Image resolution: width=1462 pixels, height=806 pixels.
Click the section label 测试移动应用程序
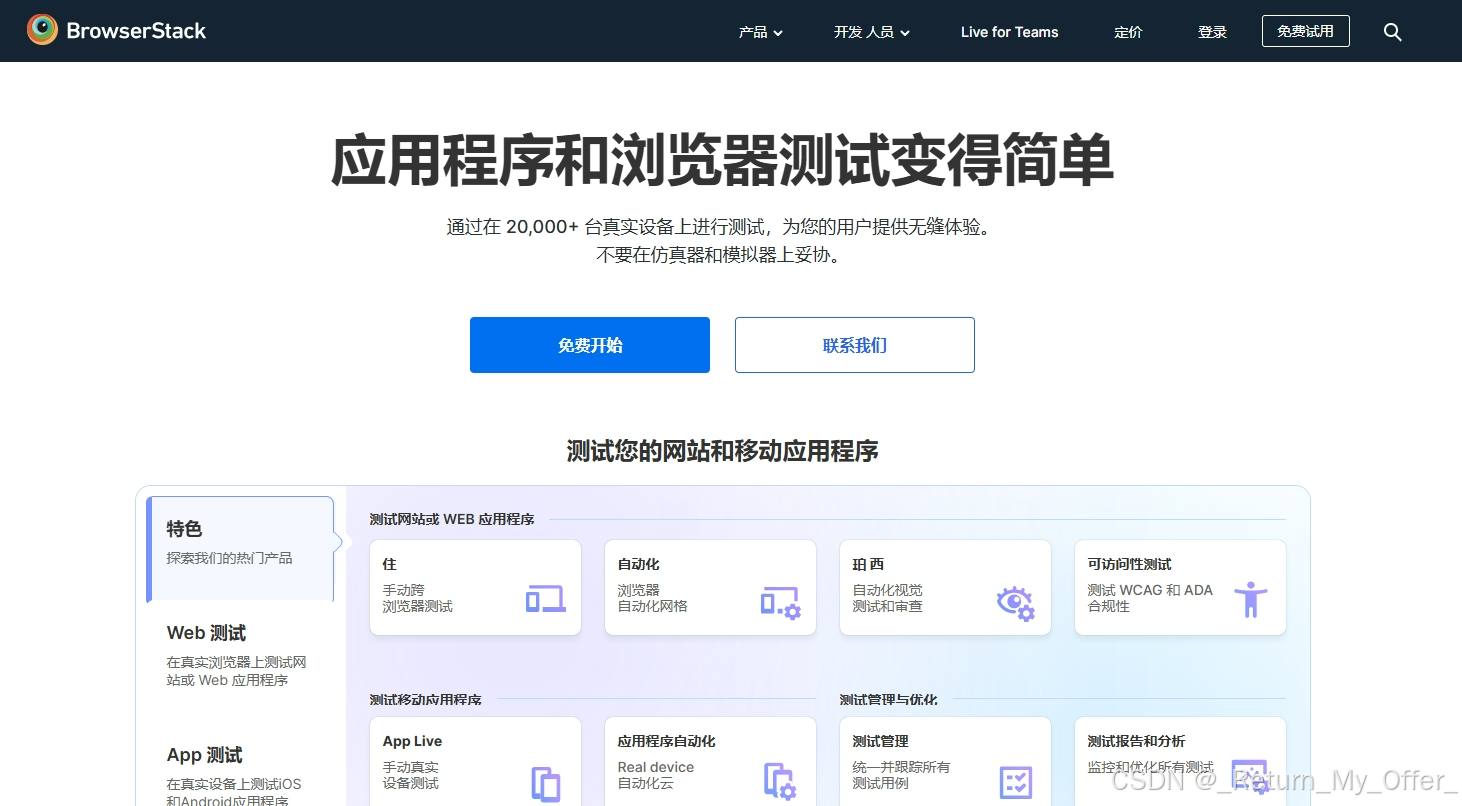point(426,699)
